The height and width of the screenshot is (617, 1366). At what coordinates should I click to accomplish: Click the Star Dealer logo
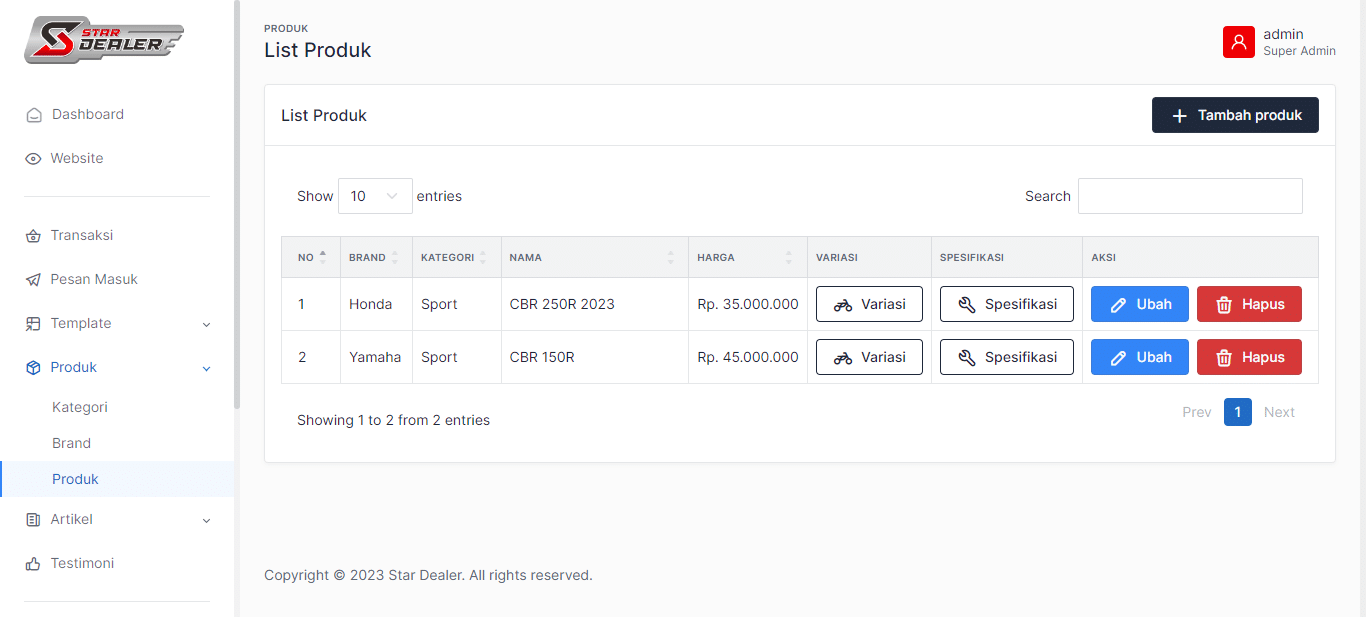(x=103, y=40)
